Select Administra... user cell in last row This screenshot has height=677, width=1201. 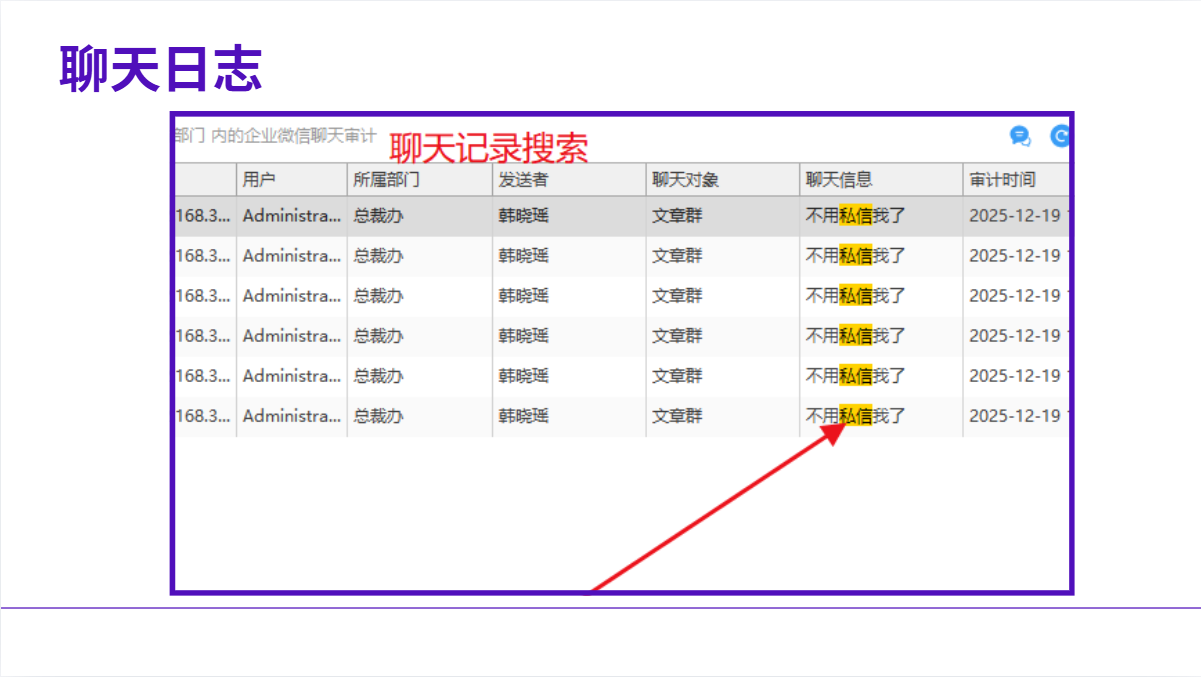[x=291, y=416]
